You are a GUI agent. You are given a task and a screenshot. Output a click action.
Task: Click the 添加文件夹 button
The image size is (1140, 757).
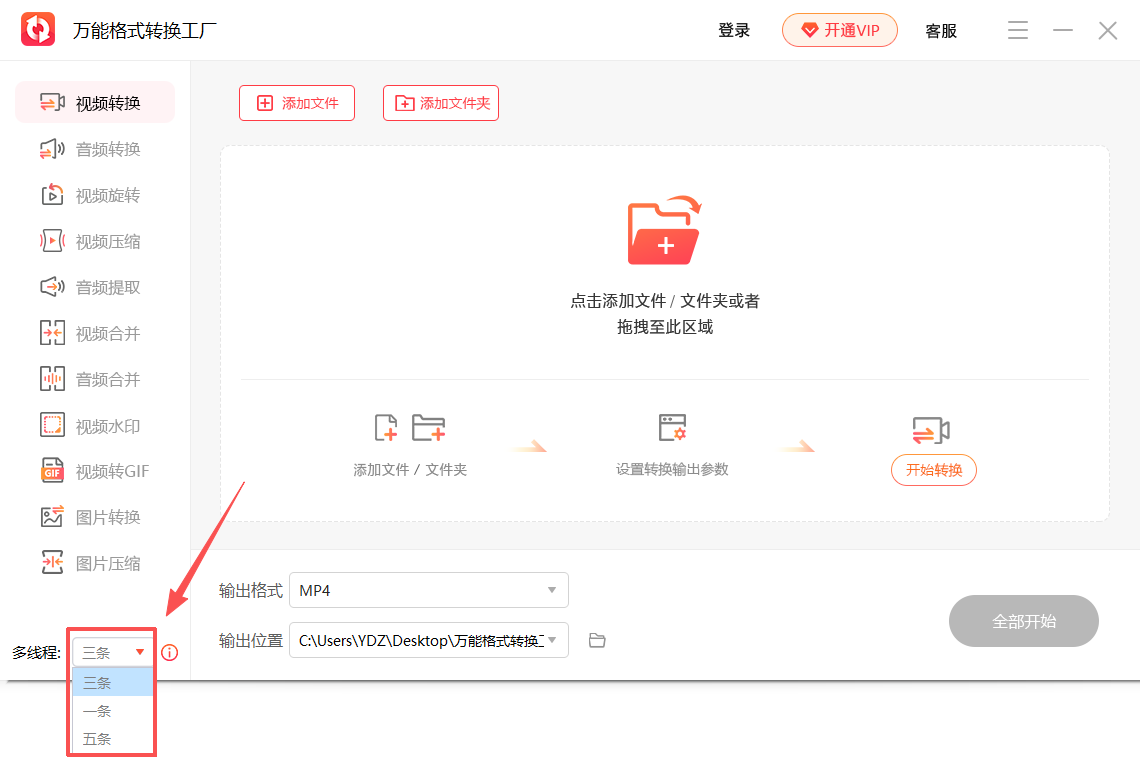441,103
